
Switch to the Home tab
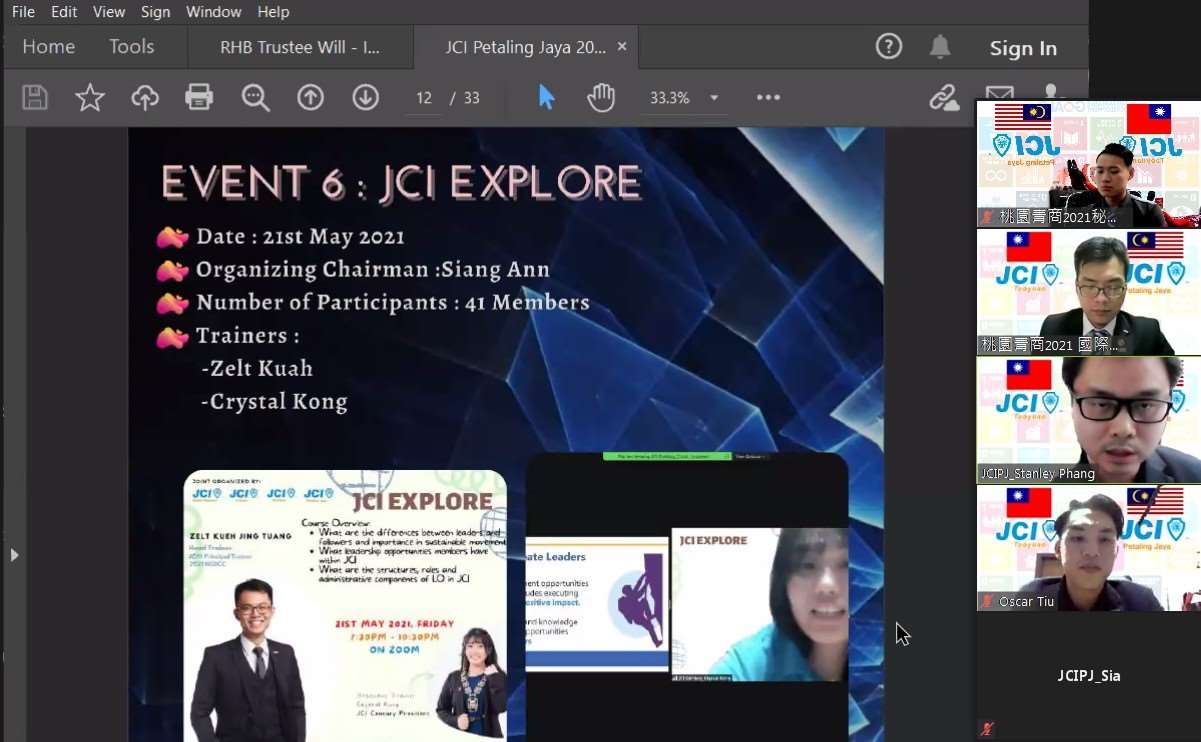click(48, 47)
